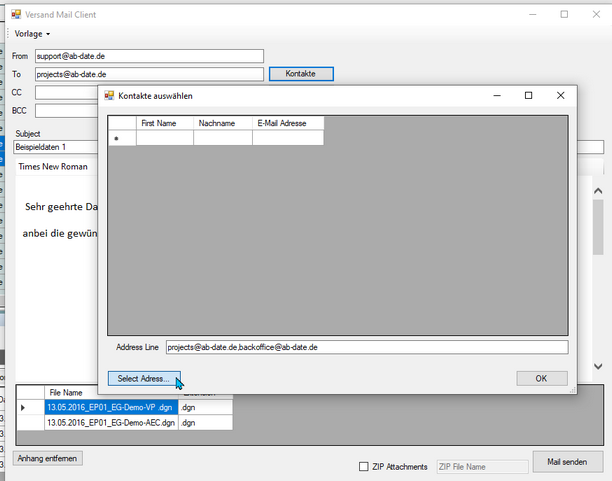Click the .dgn extension cell of EG-Demo-AEC row
612x481 pixels.
tap(205, 423)
